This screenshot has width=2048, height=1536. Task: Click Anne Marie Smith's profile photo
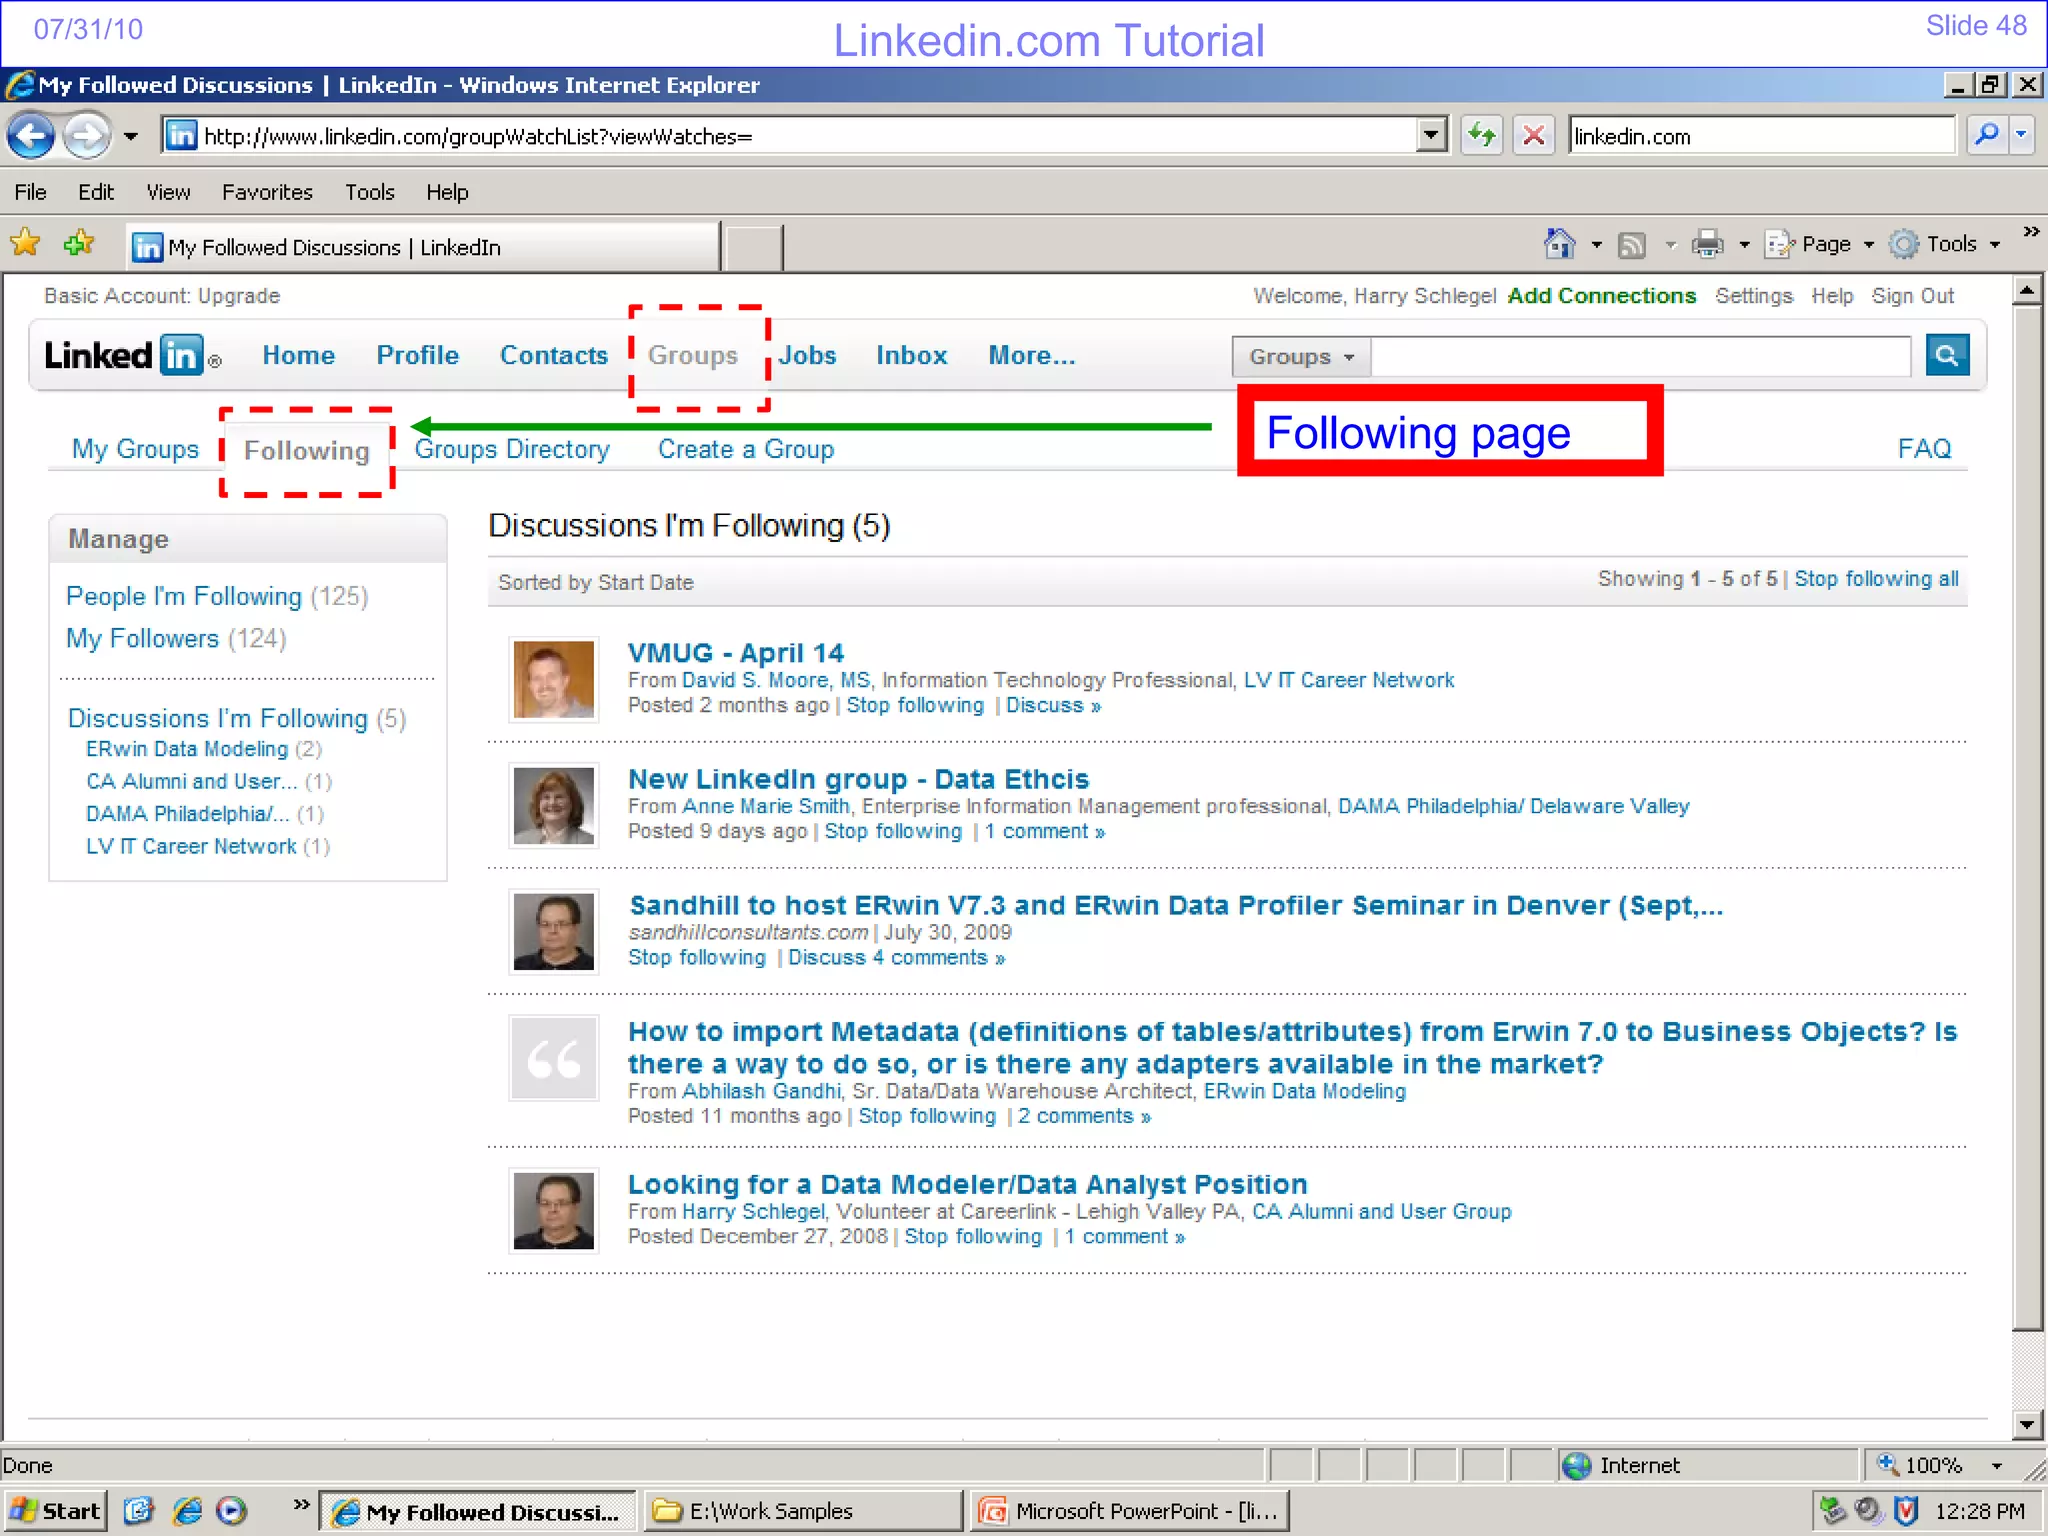pos(553,805)
